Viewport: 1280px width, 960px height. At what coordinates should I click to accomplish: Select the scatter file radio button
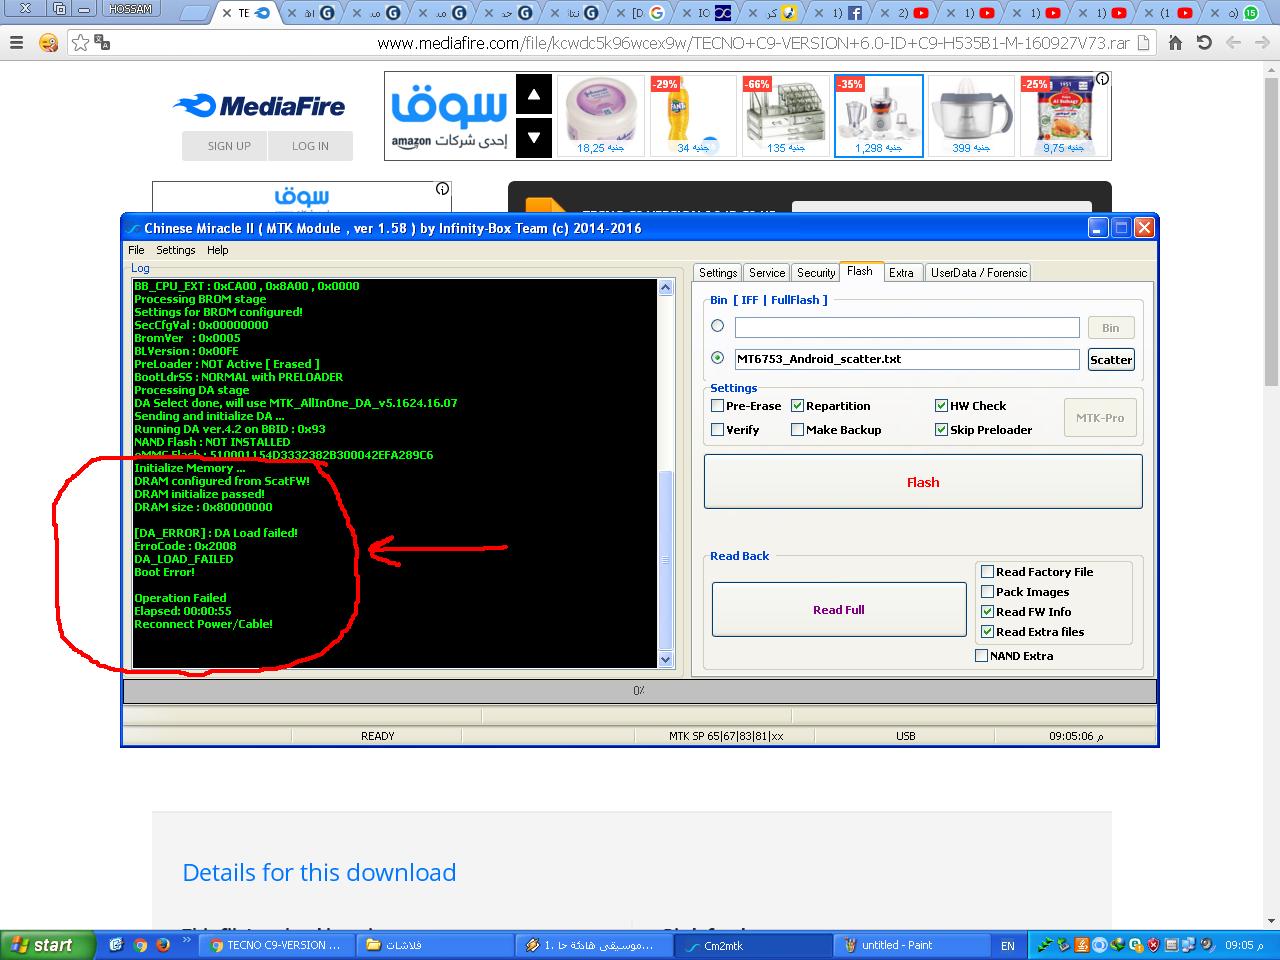click(x=717, y=358)
